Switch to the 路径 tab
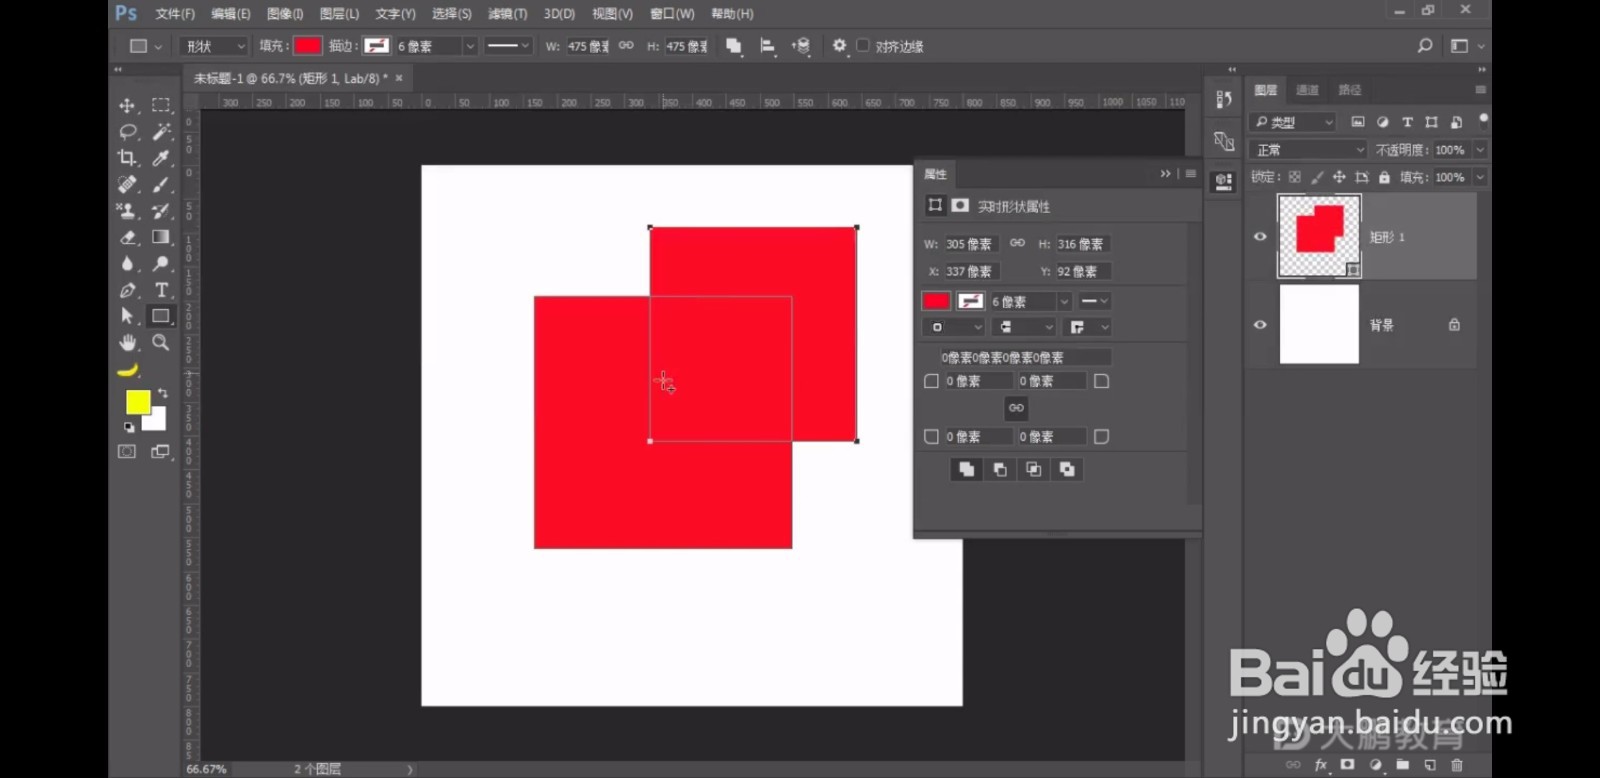The image size is (1600, 778). tap(1350, 90)
